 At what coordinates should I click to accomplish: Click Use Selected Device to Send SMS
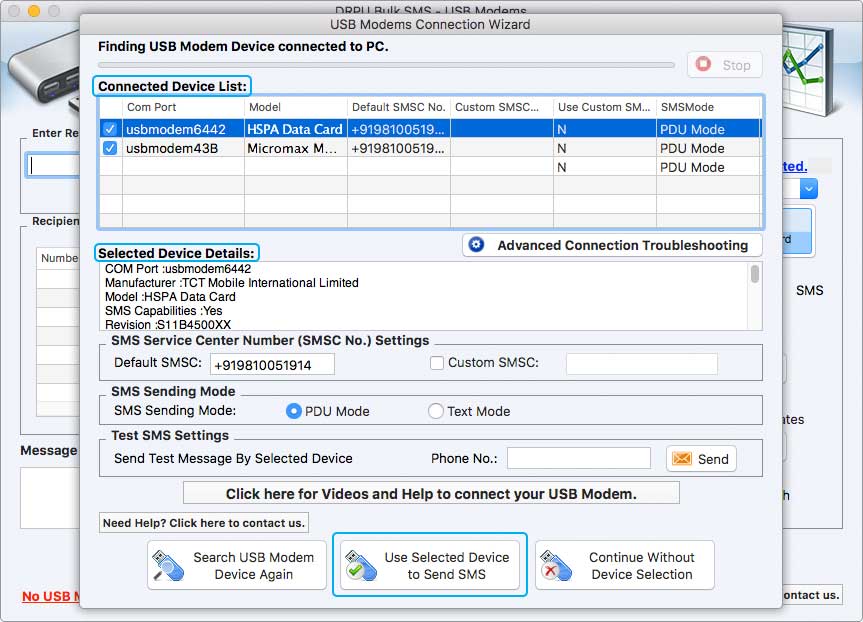click(x=430, y=565)
